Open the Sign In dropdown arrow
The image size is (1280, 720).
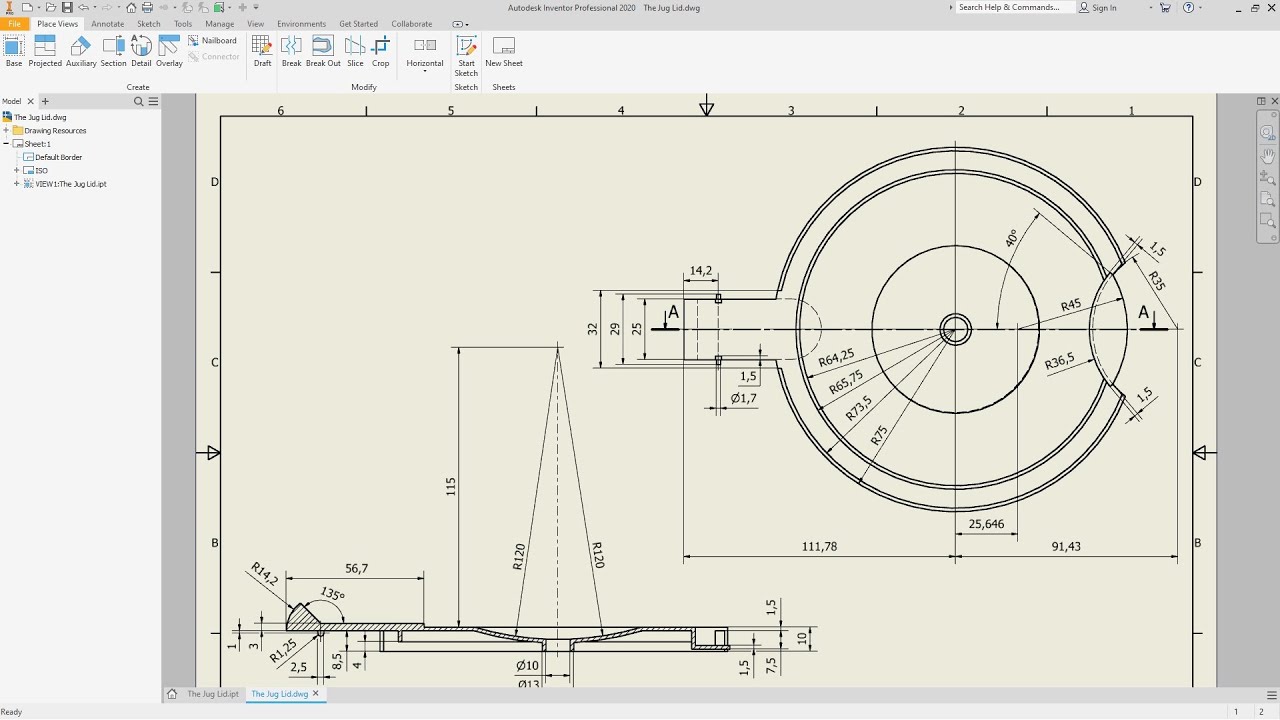[x=1152, y=7]
